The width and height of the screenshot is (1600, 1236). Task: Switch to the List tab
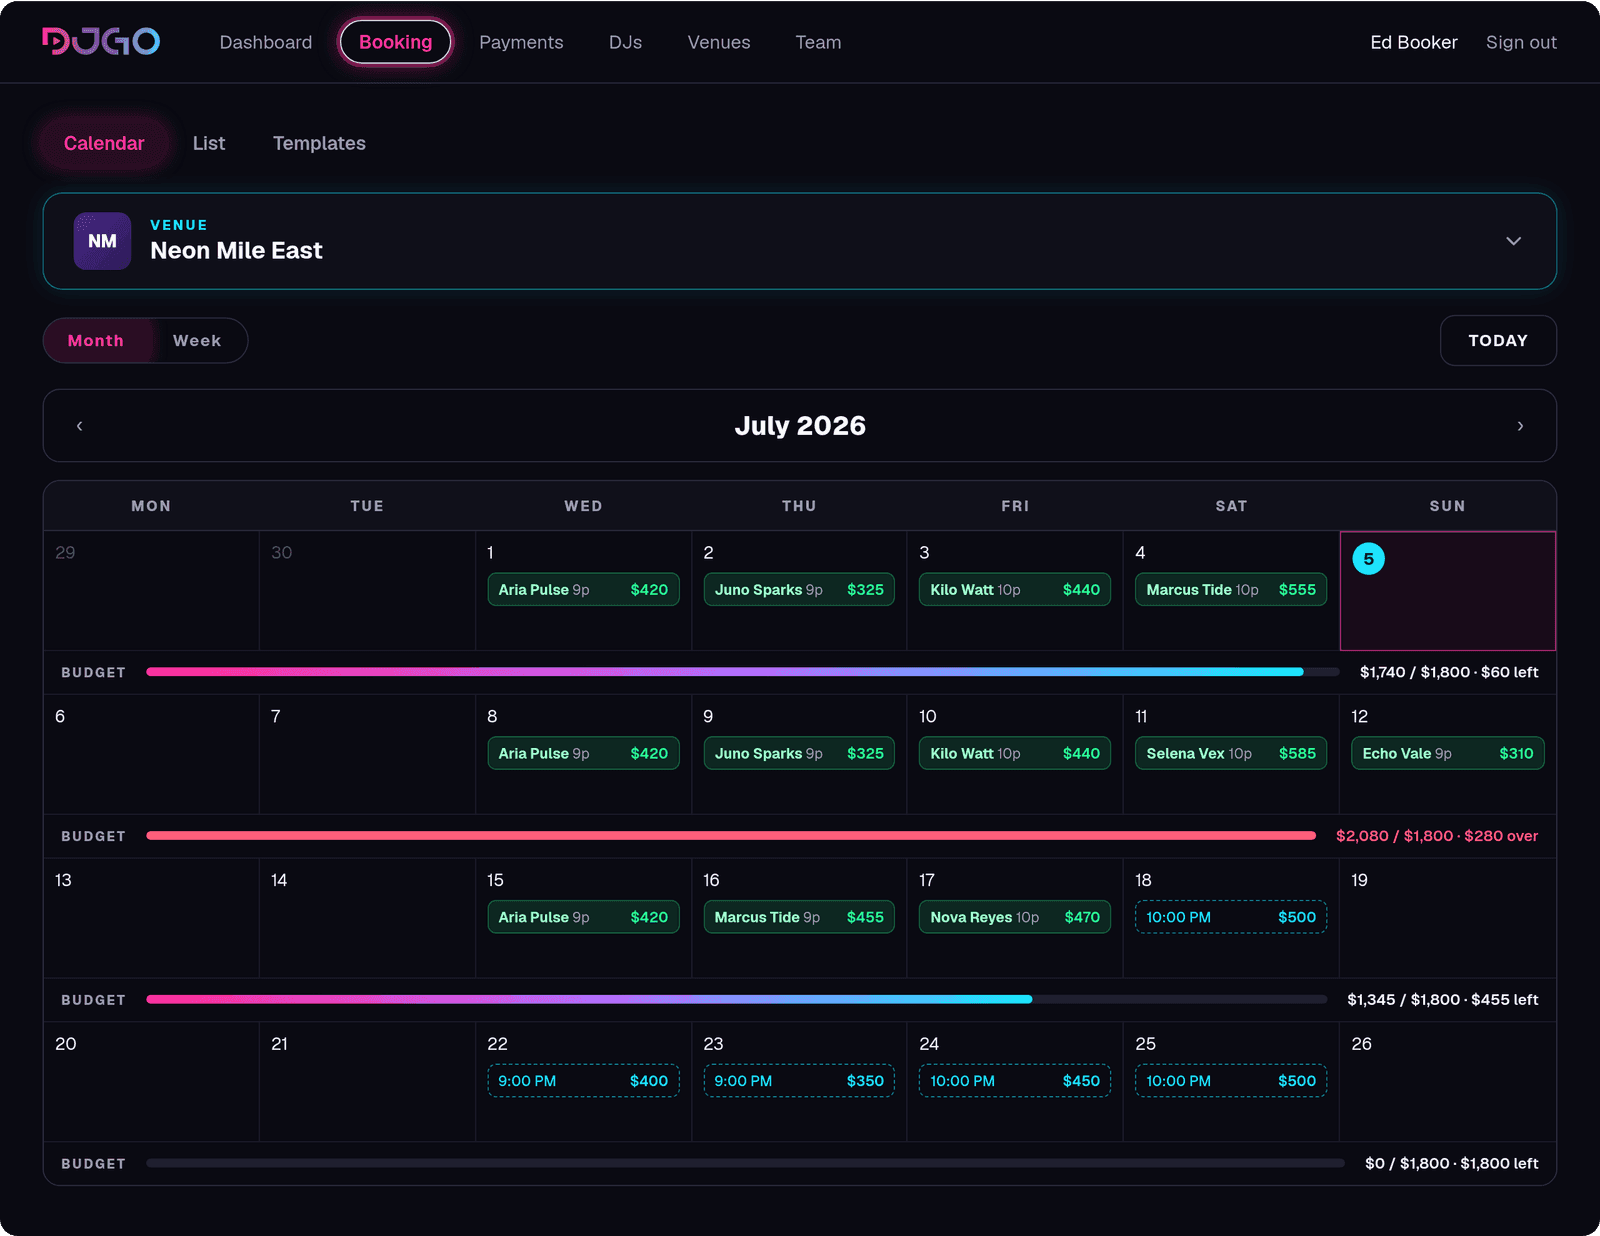coord(209,143)
